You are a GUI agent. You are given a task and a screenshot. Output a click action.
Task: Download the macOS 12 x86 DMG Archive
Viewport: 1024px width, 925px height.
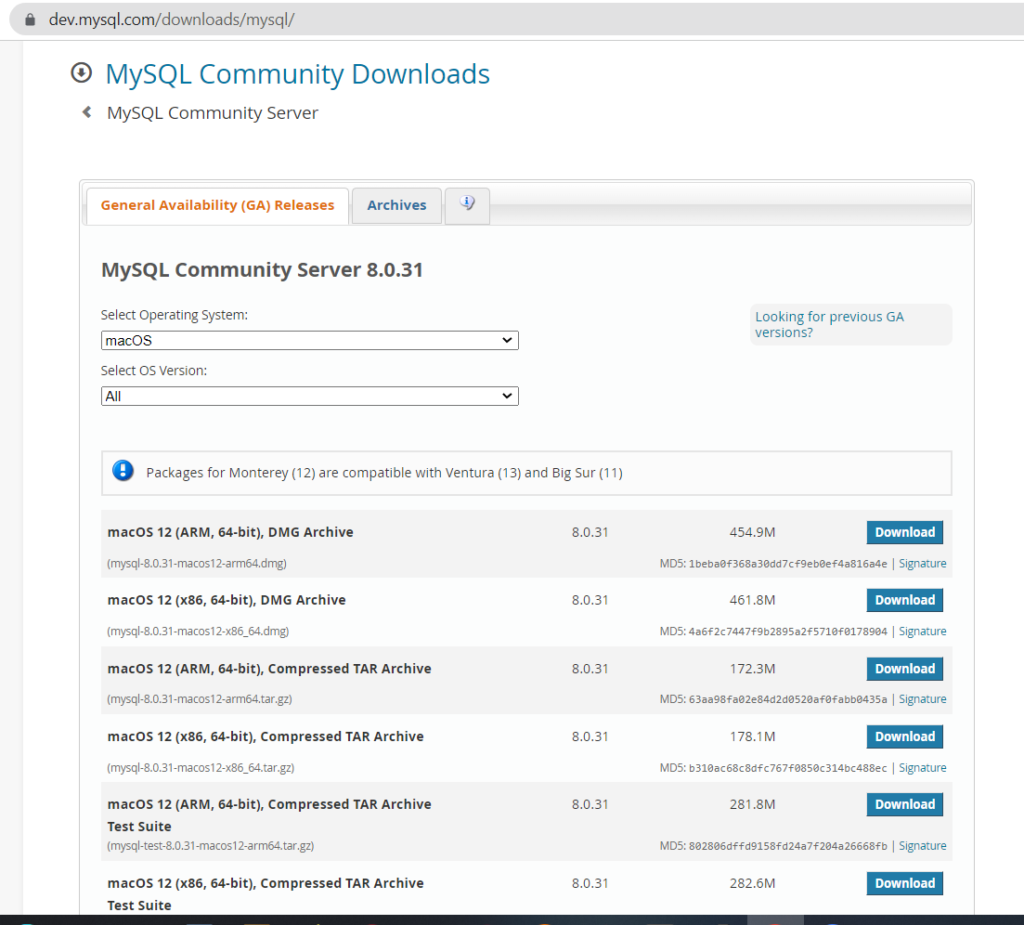pyautogui.click(x=904, y=600)
